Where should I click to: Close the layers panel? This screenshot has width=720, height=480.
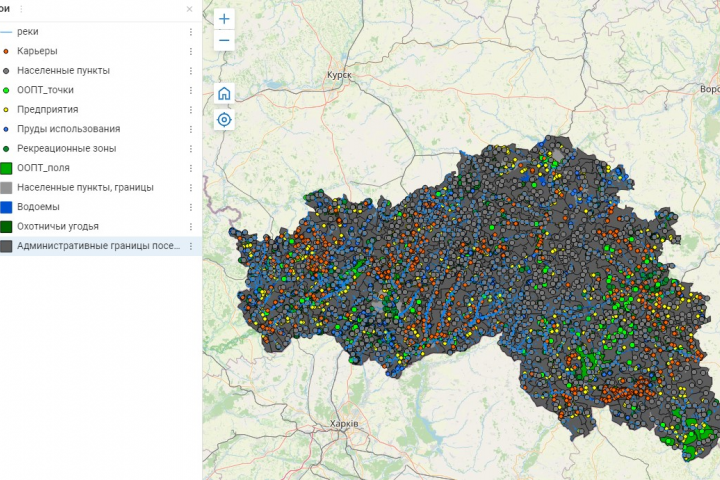tap(190, 9)
